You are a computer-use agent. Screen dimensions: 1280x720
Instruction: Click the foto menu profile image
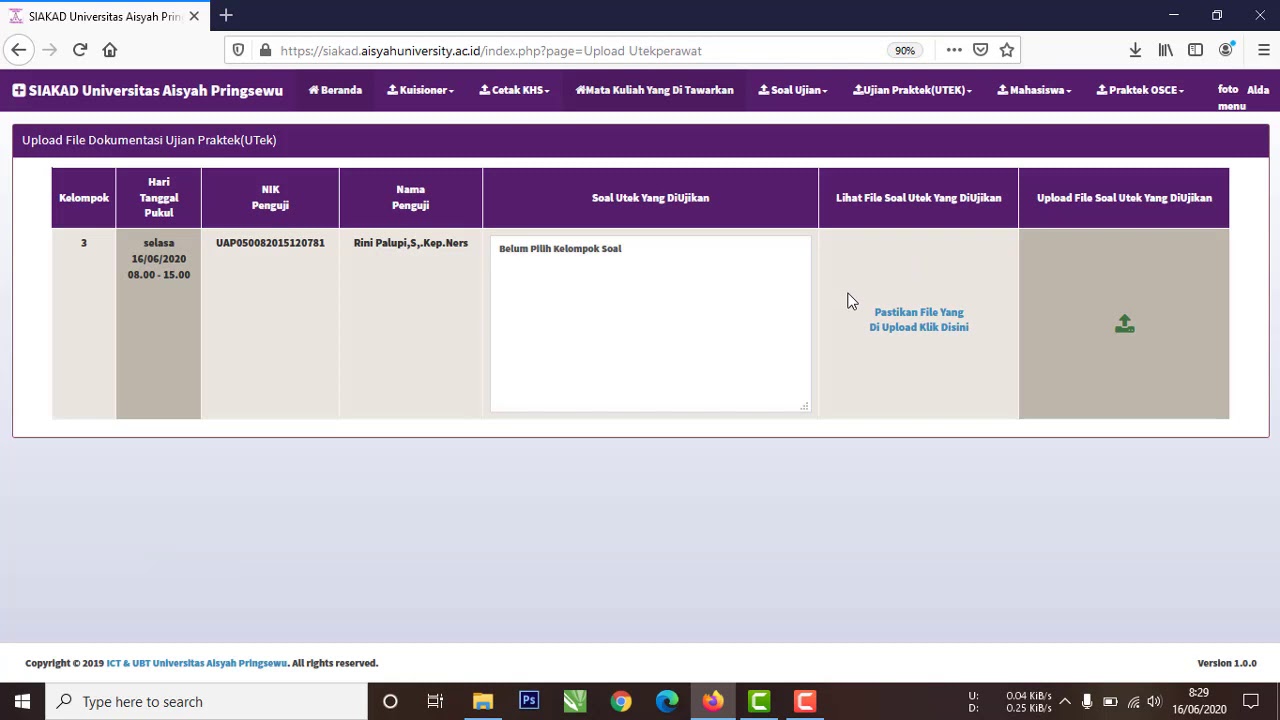1231,97
